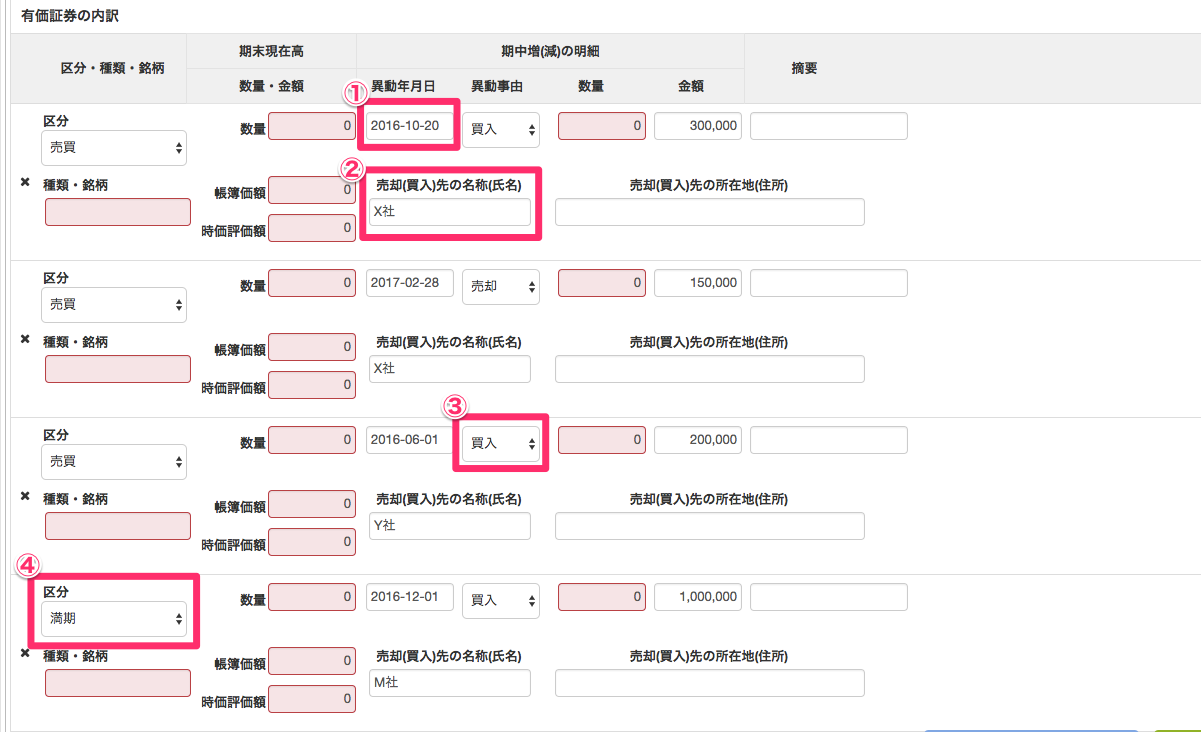Click 摘要 field right of 150,000
The width and height of the screenshot is (1201, 732).
pyautogui.click(x=829, y=283)
